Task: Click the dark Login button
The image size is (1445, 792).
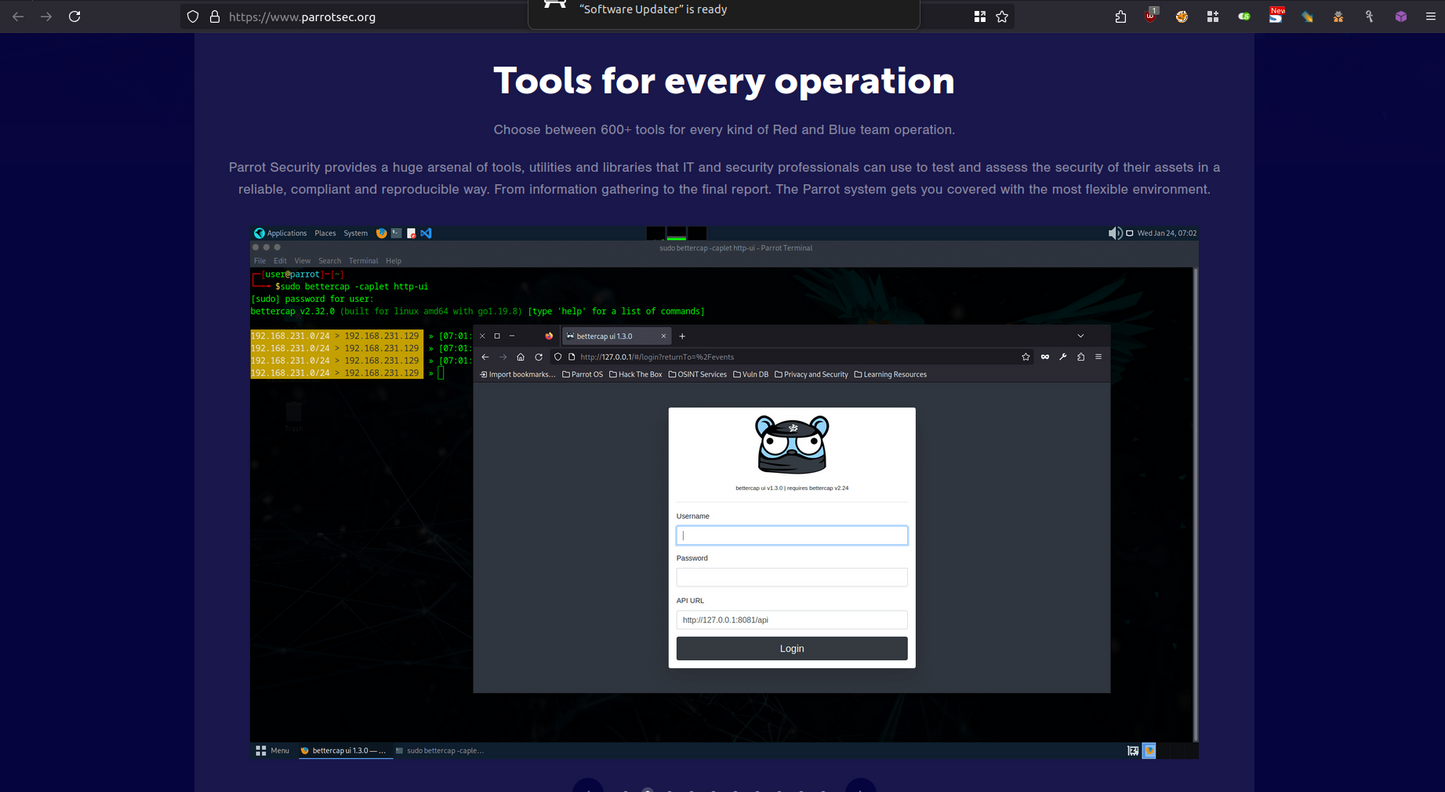Action: coord(792,649)
